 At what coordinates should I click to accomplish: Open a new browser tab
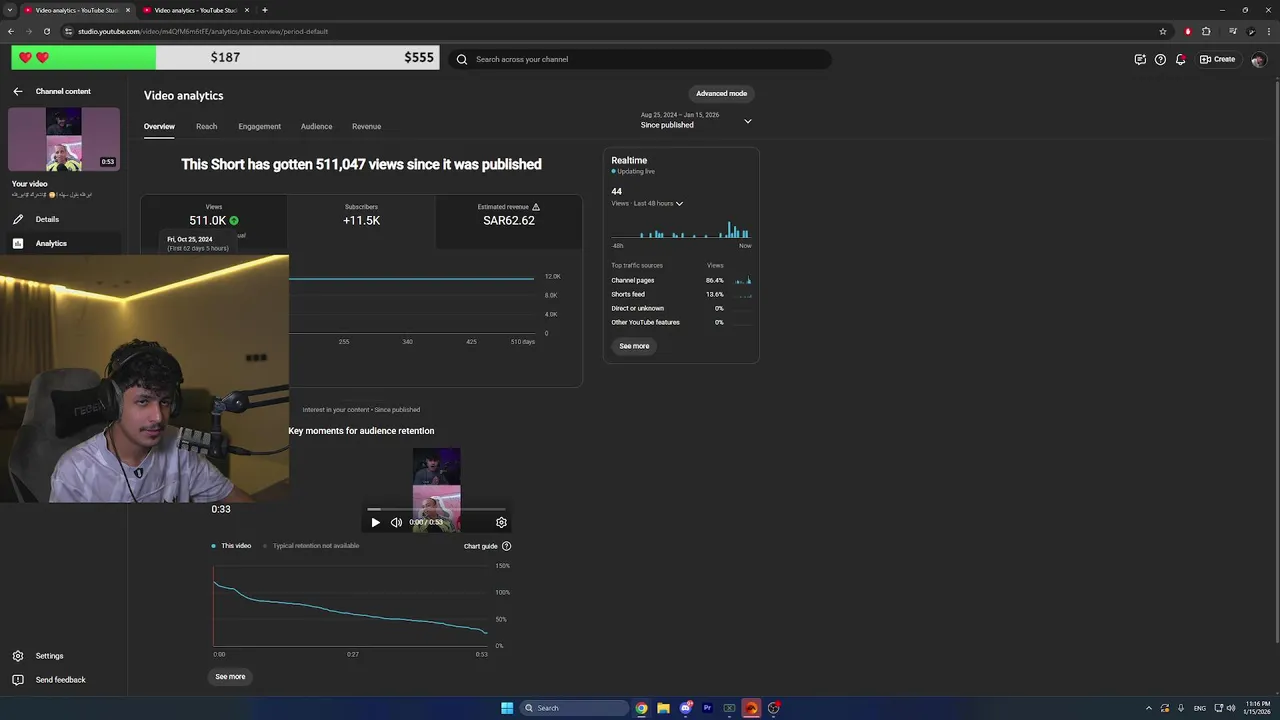coord(264,10)
